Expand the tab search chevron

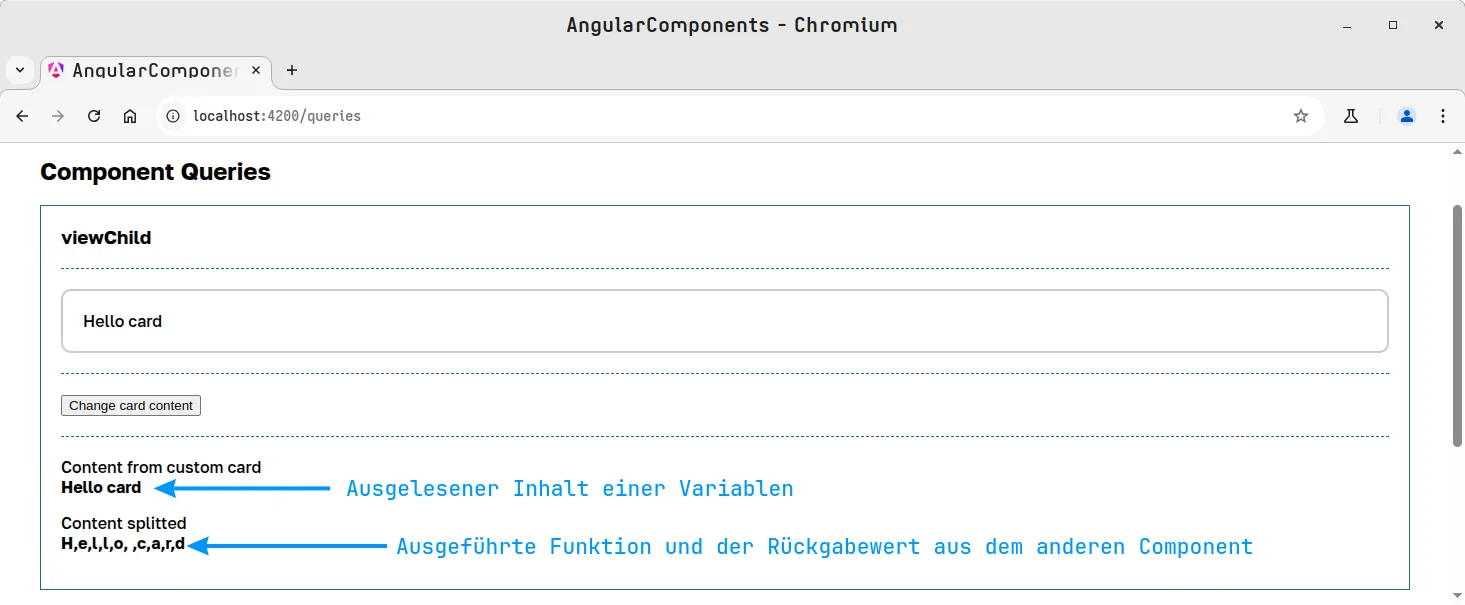[x=20, y=70]
